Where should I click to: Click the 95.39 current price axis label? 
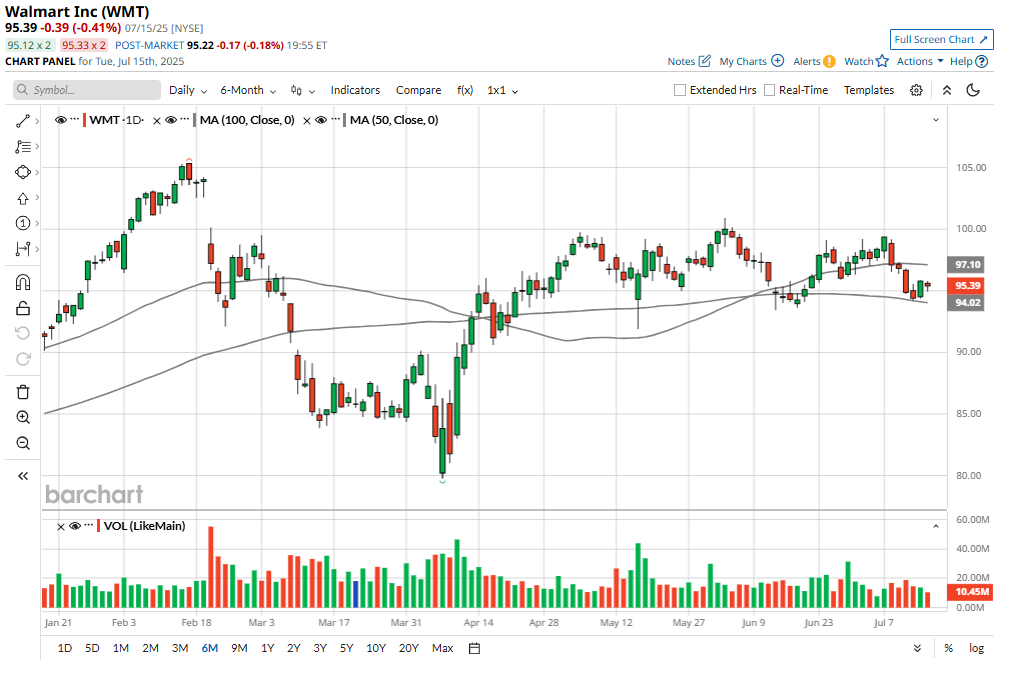point(966,286)
